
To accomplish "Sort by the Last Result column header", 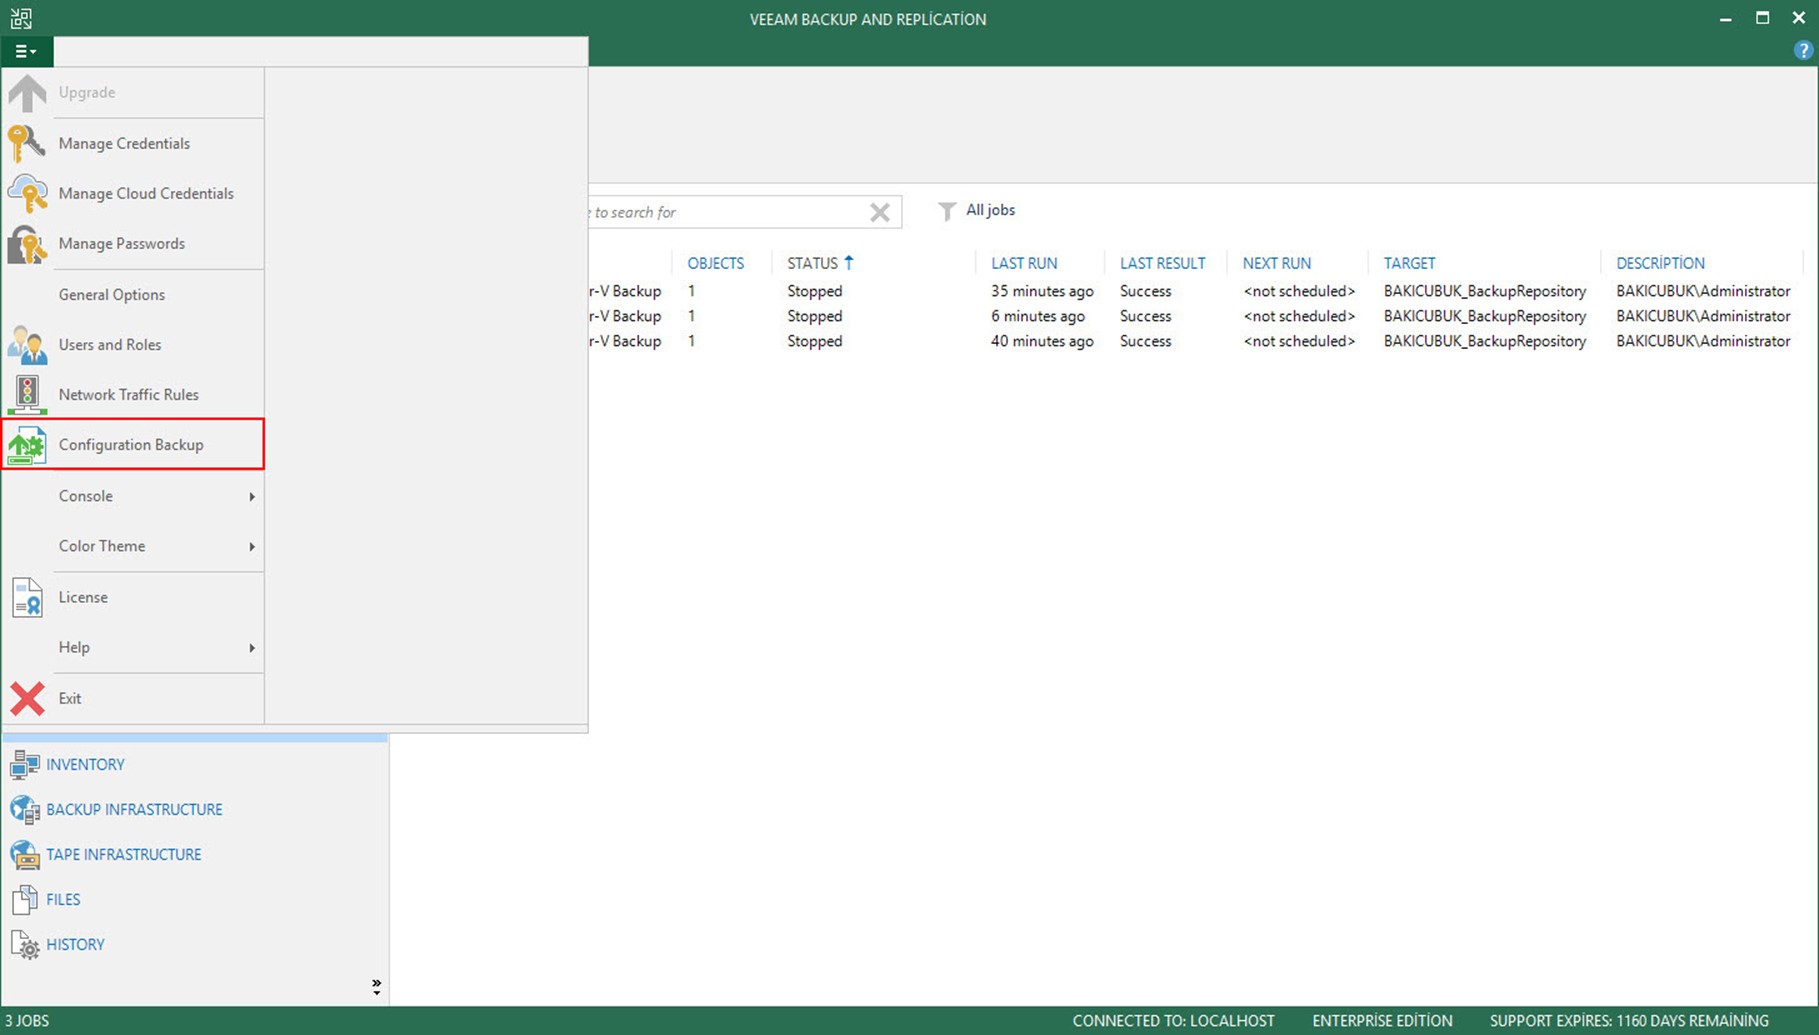I will [x=1162, y=263].
